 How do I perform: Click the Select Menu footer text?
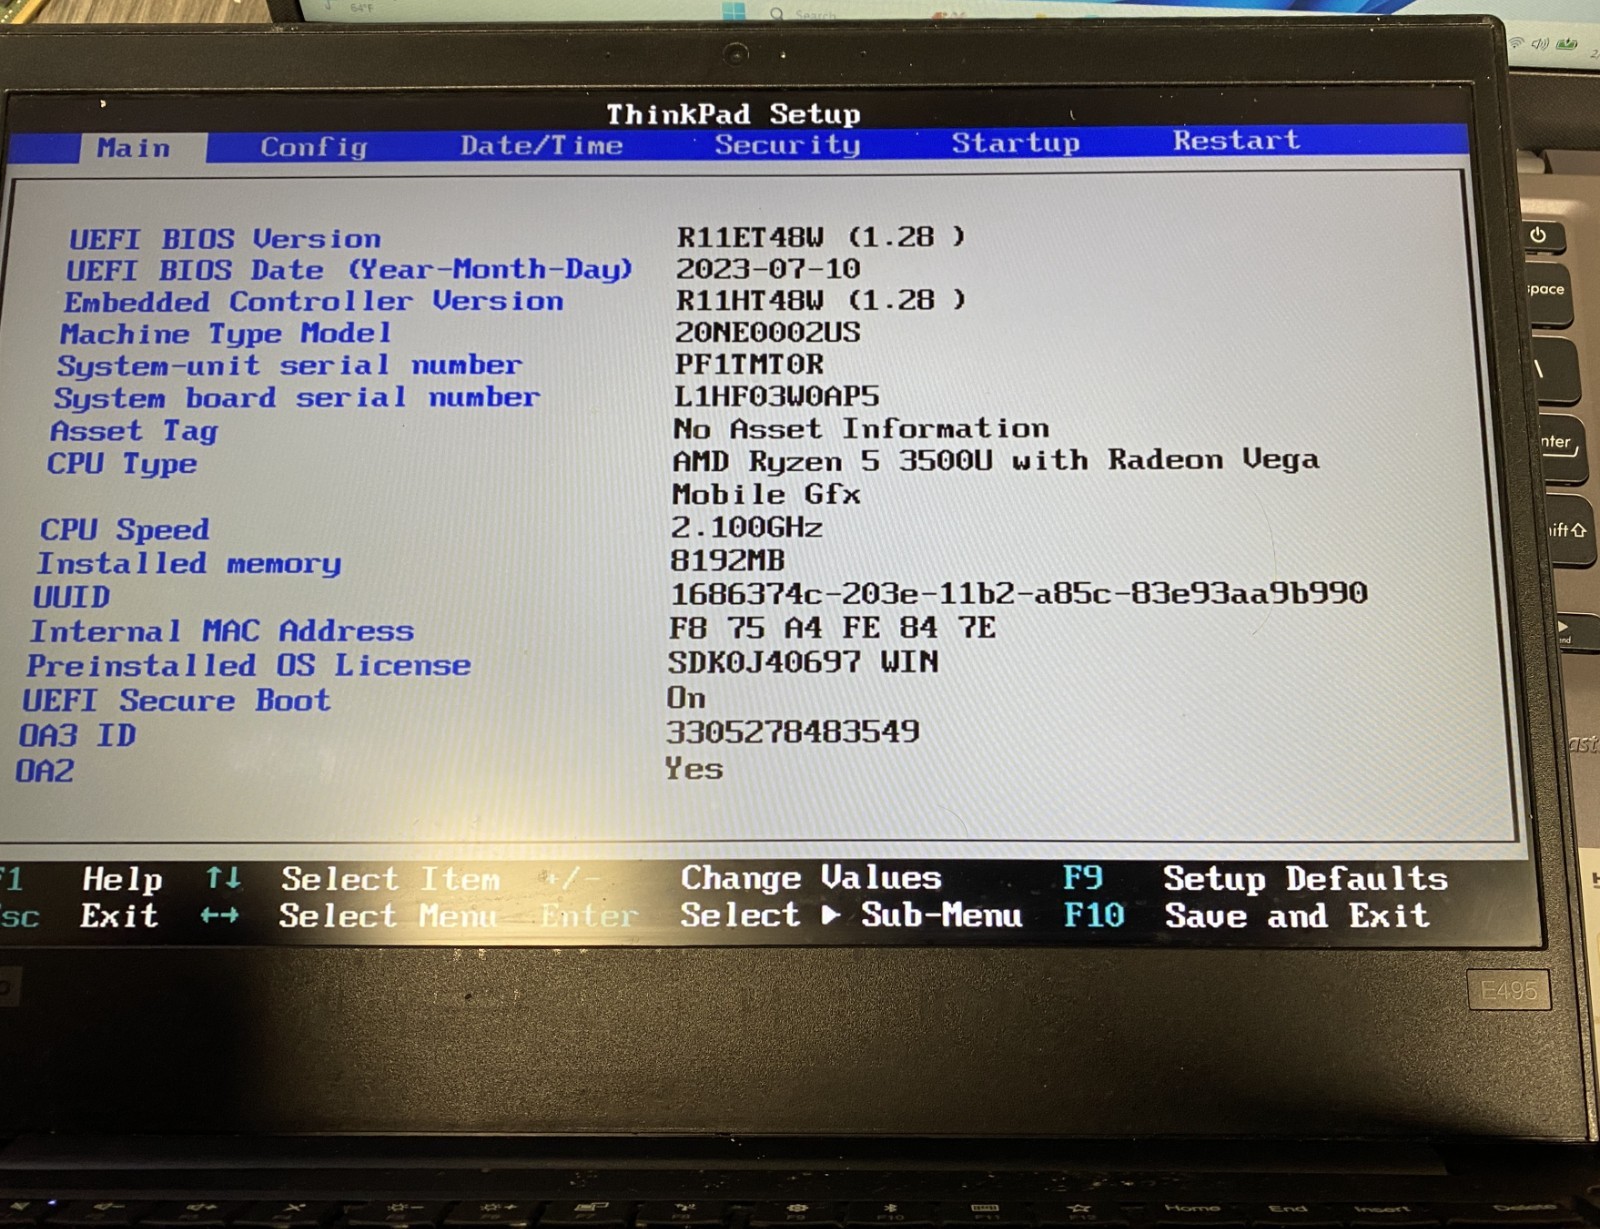(x=388, y=915)
